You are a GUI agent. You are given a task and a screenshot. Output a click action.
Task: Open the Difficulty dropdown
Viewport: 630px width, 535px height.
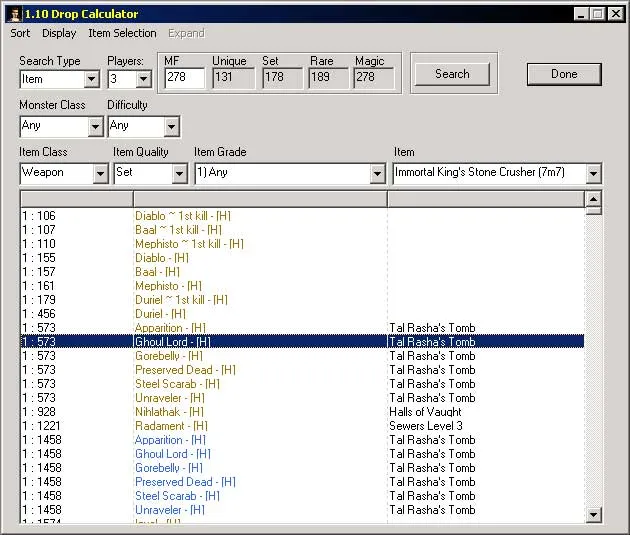coord(171,126)
